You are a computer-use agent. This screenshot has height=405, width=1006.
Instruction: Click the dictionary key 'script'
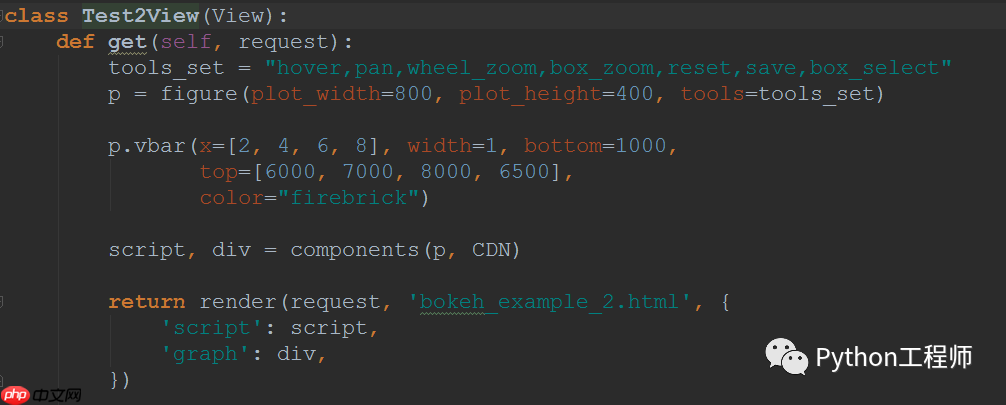(212, 329)
